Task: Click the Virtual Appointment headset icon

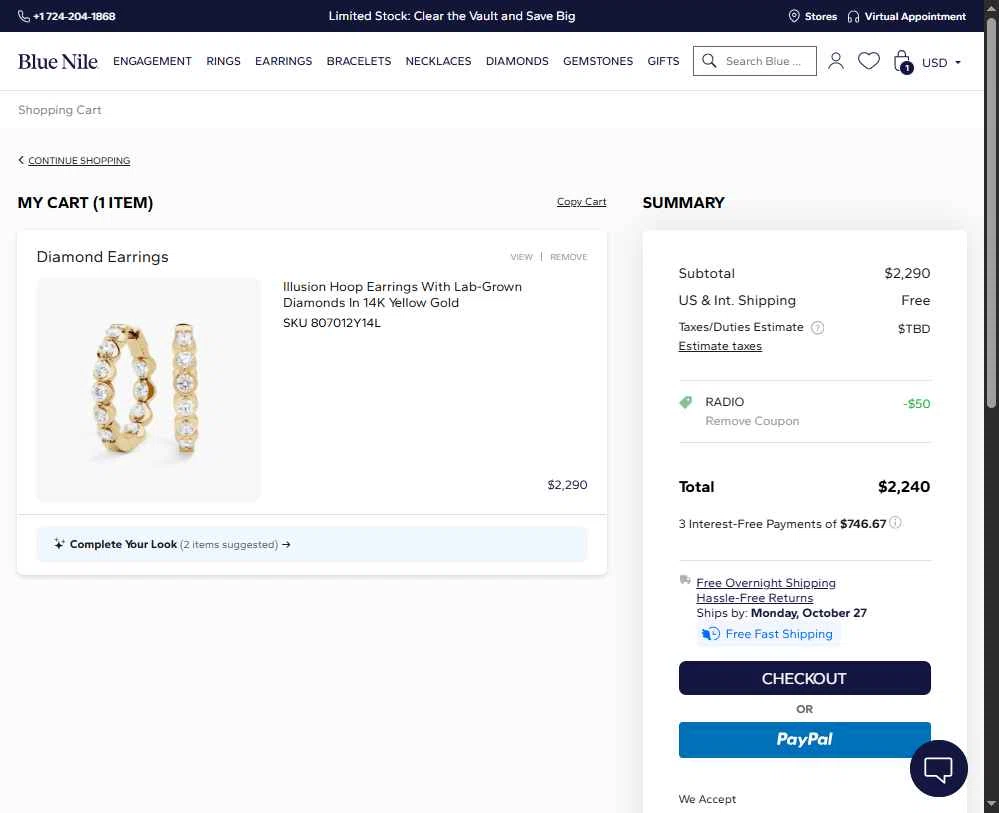Action: pos(853,16)
